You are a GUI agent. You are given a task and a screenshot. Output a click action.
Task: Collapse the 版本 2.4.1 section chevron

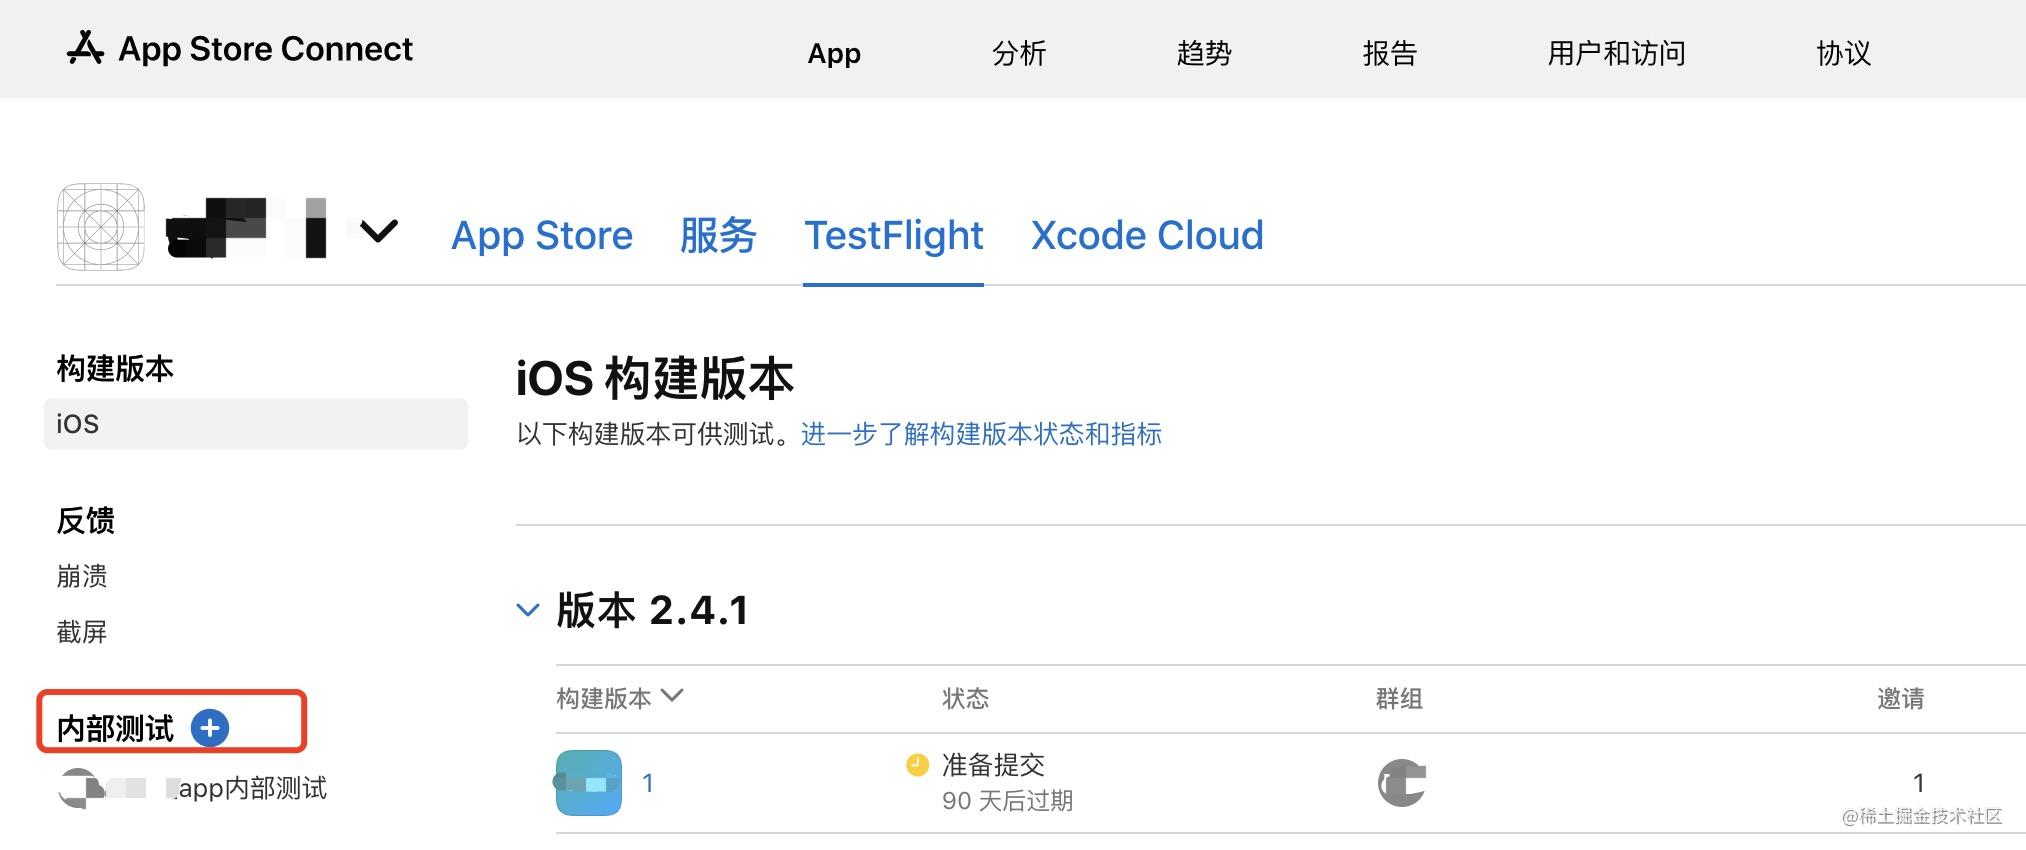point(528,610)
